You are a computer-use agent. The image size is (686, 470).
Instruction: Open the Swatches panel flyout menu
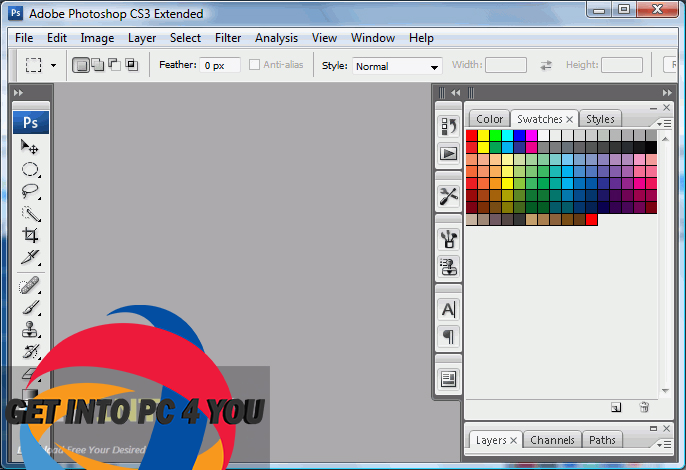(663, 124)
